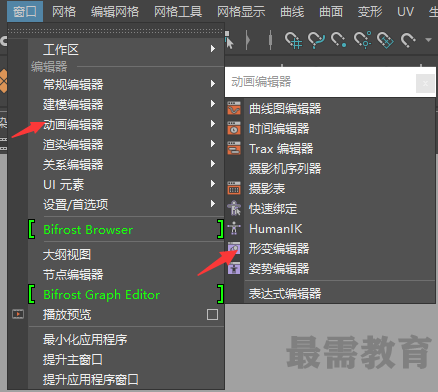Click the 快速绑定 quick rig icon
438x392 pixels.
coord(234,208)
